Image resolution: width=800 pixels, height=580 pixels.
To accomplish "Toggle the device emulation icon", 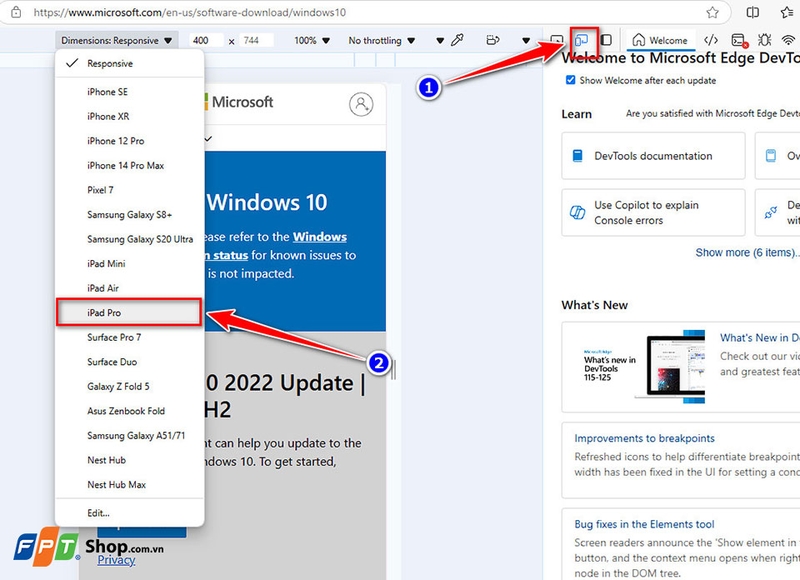I will 581,40.
